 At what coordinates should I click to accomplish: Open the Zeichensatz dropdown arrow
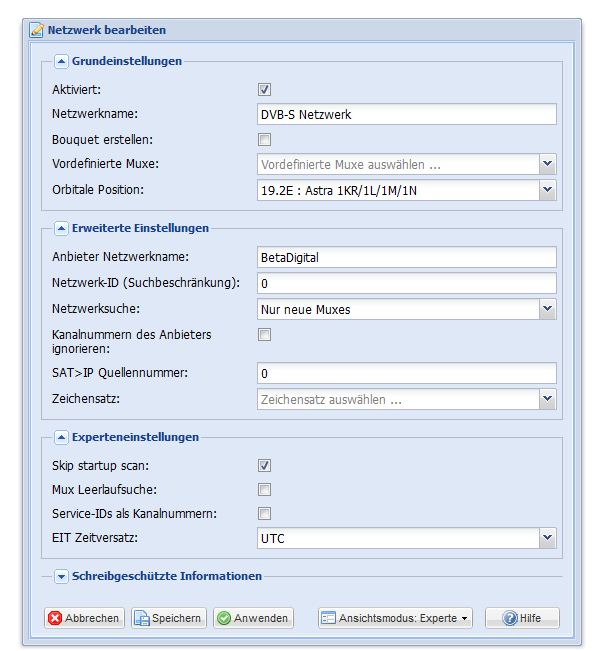click(x=547, y=399)
